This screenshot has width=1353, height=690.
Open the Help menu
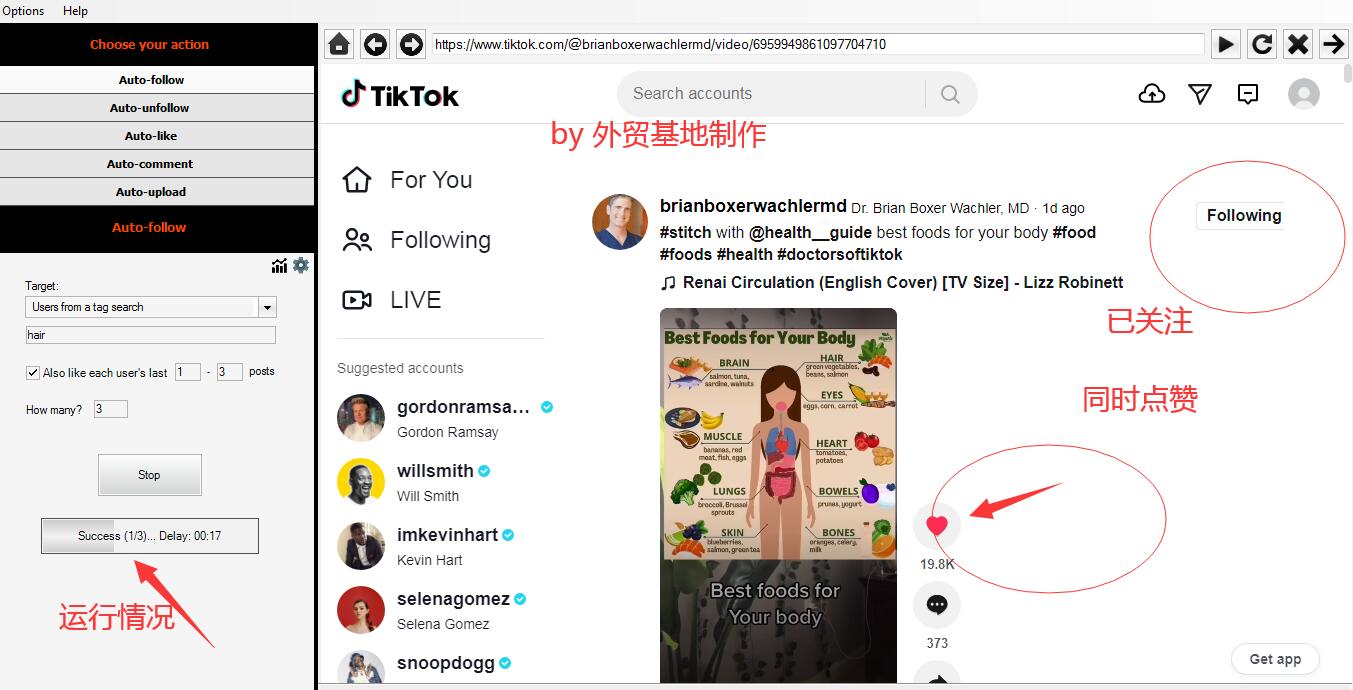[75, 11]
